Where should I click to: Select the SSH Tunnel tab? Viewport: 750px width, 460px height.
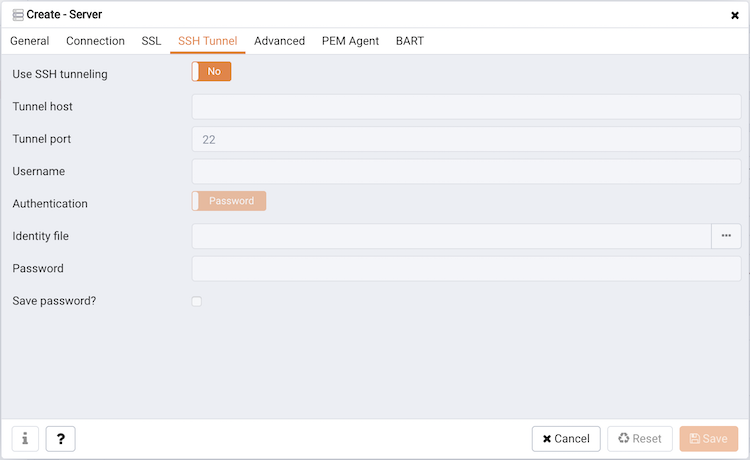coord(208,41)
